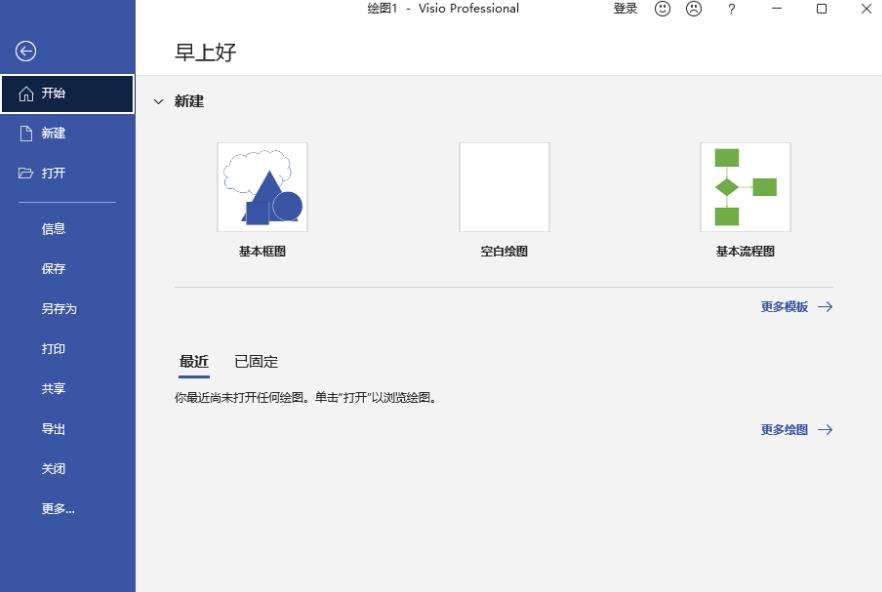This screenshot has height=592, width=882.
Task: Open the 信息 page
Action: click(x=68, y=228)
